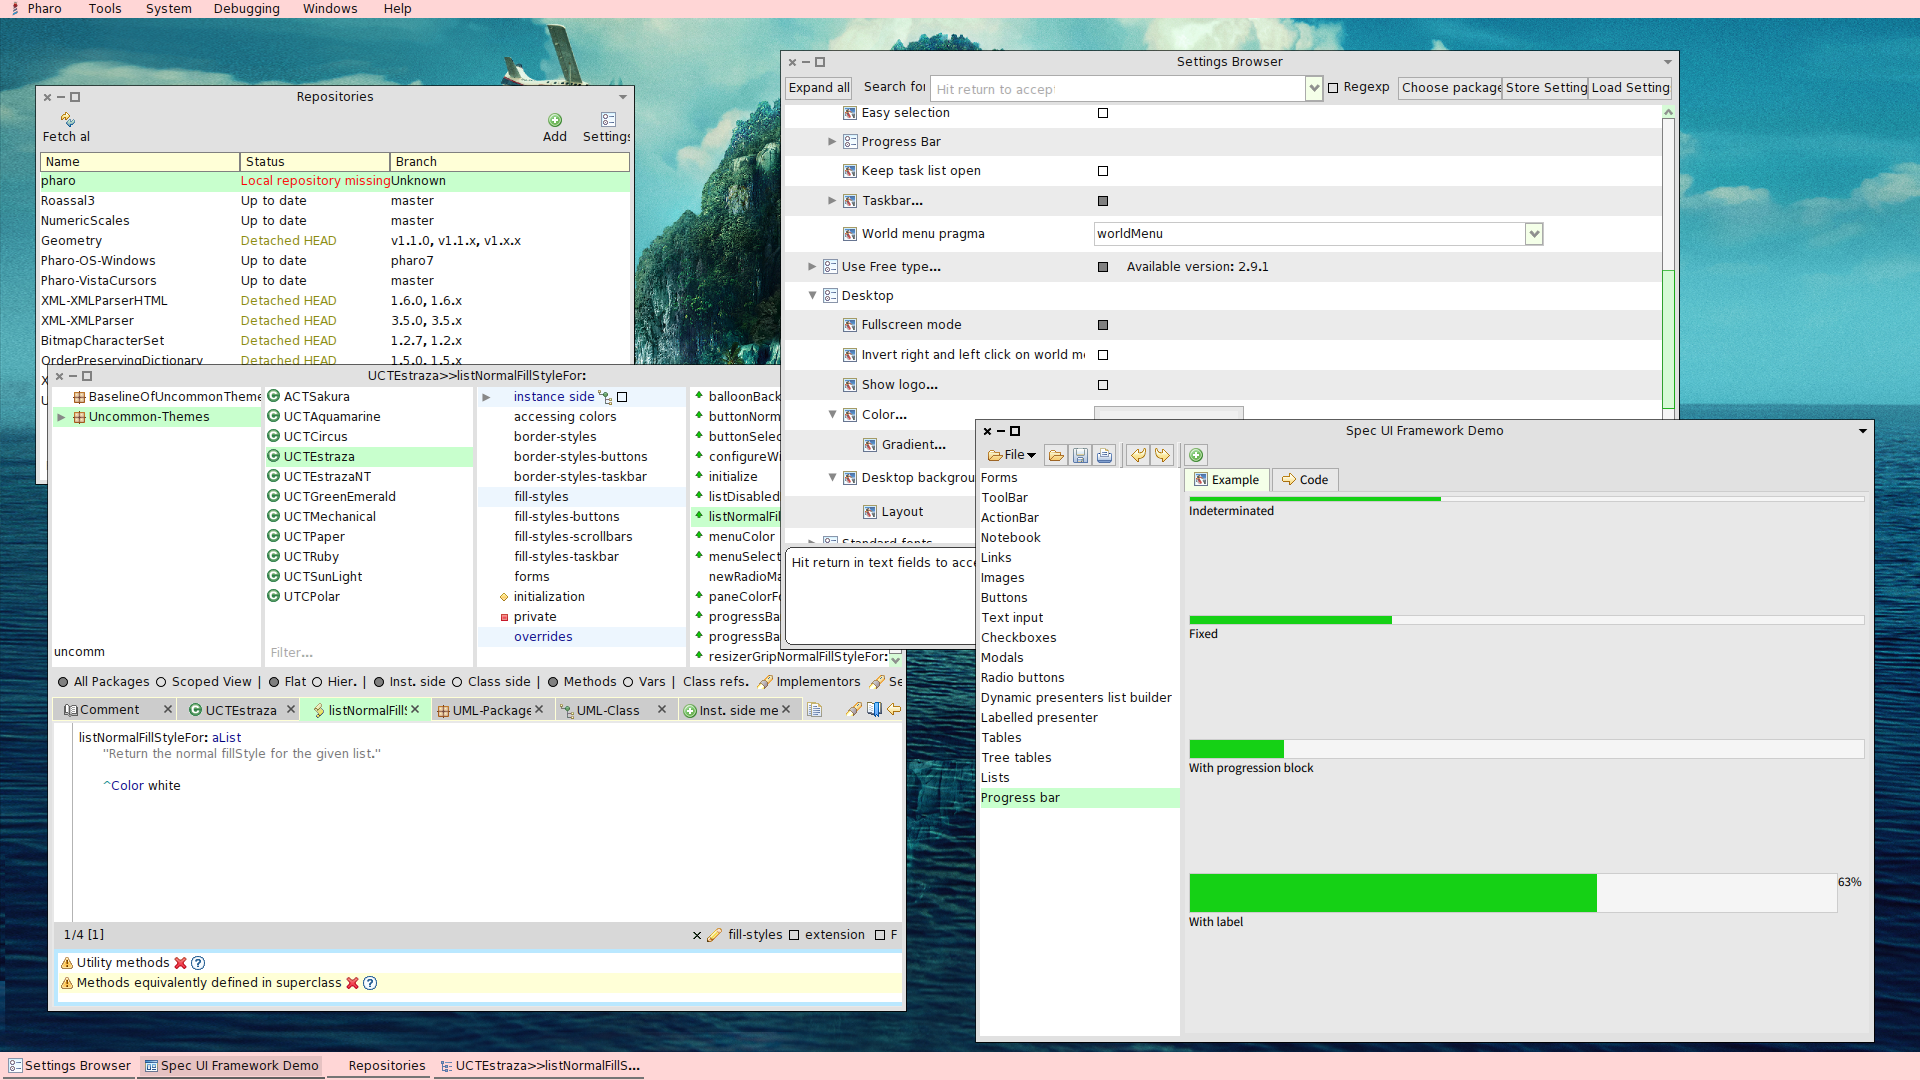Click the green plus icon in Spec demo toolbar
1920x1080 pixels.
pyautogui.click(x=1196, y=456)
